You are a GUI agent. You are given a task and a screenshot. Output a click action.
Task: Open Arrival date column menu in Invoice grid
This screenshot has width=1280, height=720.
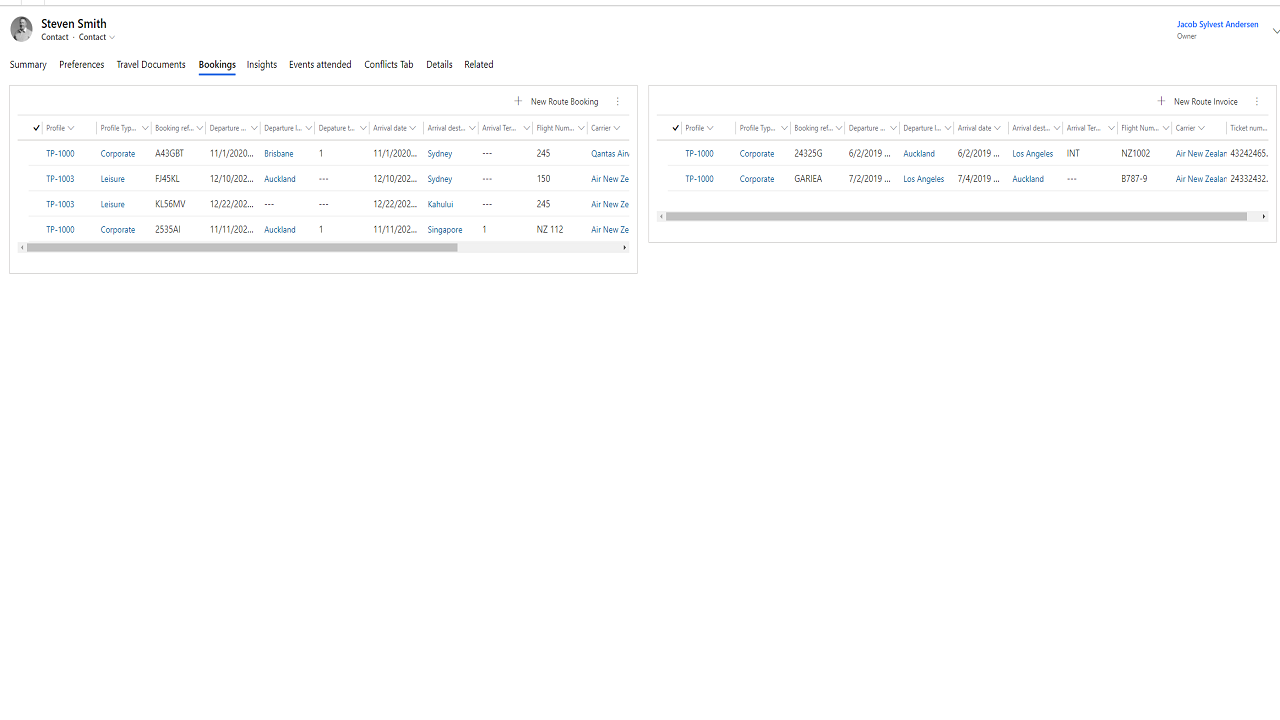[x=997, y=128]
